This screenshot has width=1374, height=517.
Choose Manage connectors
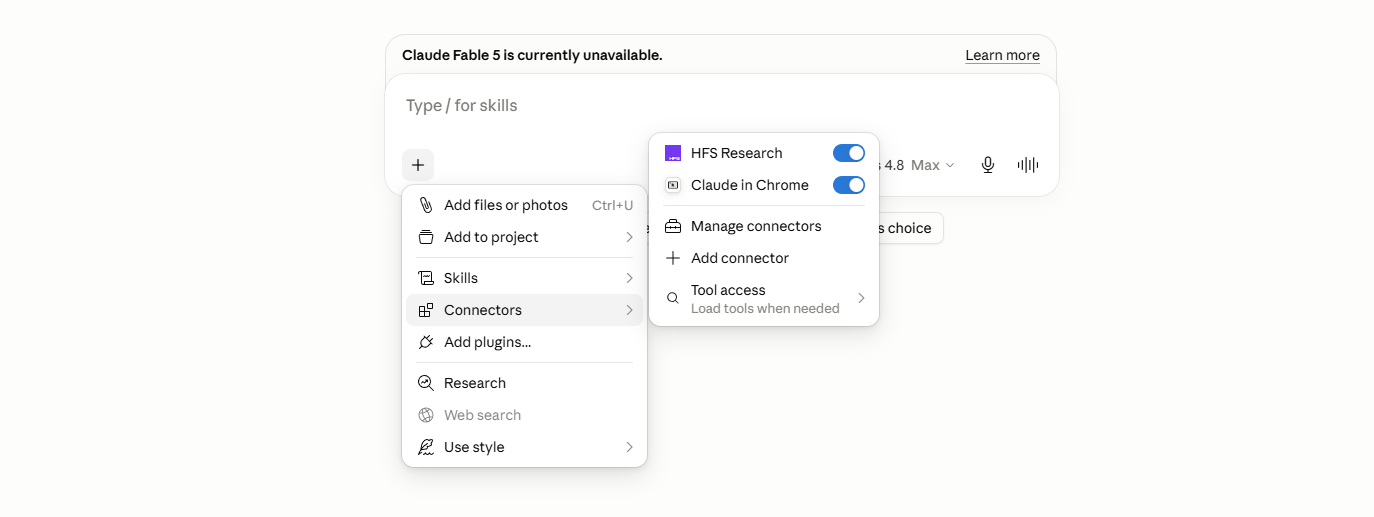coord(764,226)
